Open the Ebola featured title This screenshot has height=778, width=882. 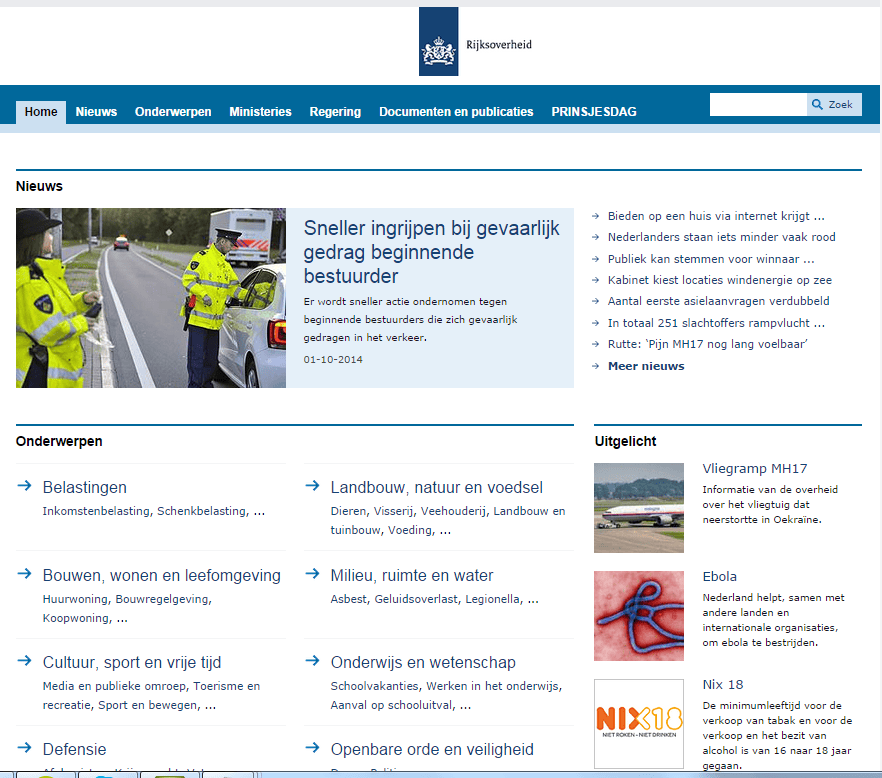(719, 577)
